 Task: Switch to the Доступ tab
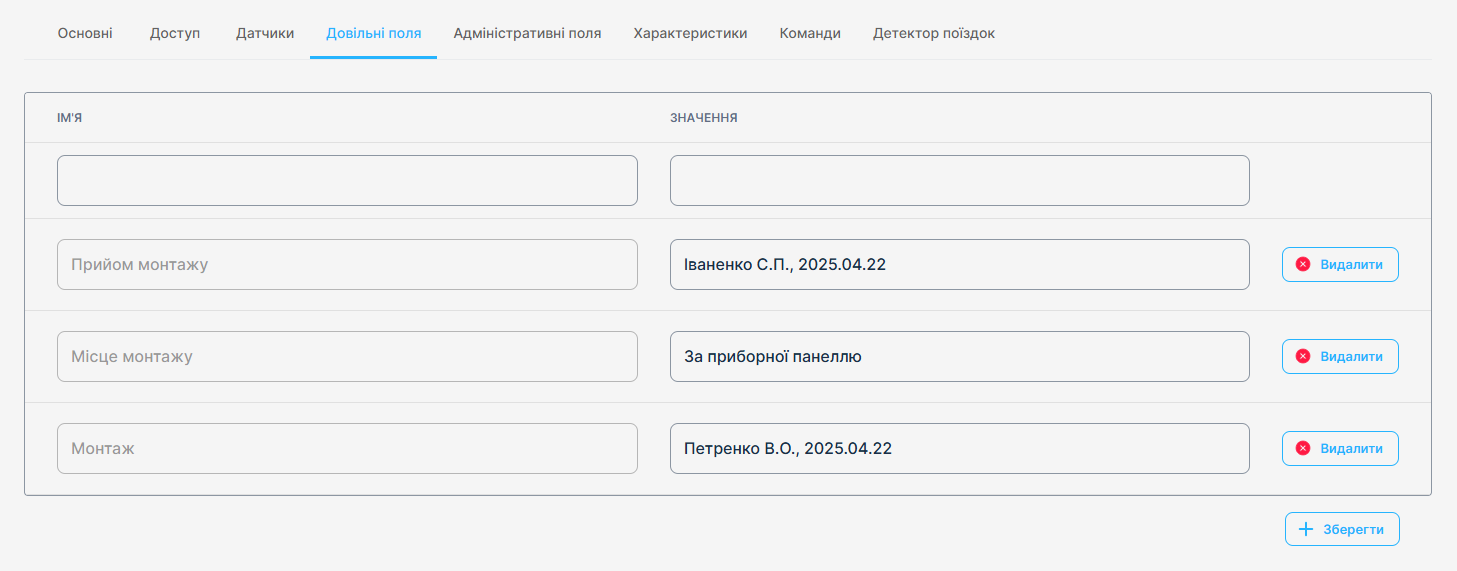coord(175,33)
